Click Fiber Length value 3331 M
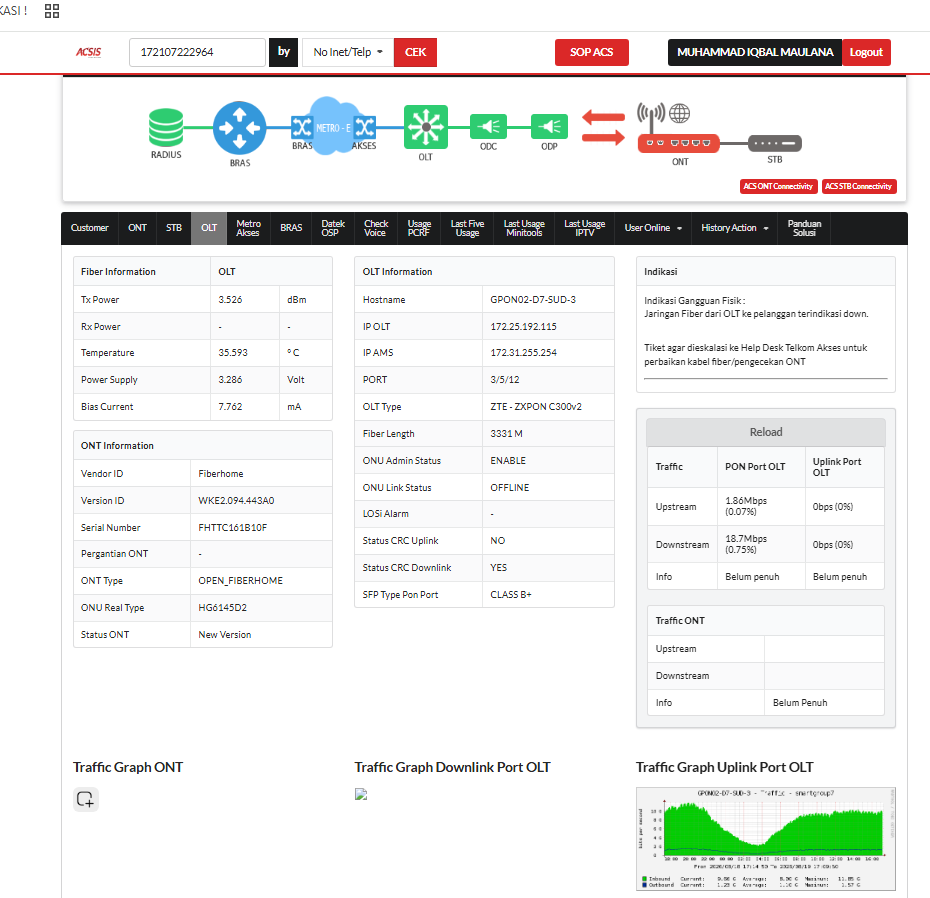Screen dimensions: 930x898 506,434
